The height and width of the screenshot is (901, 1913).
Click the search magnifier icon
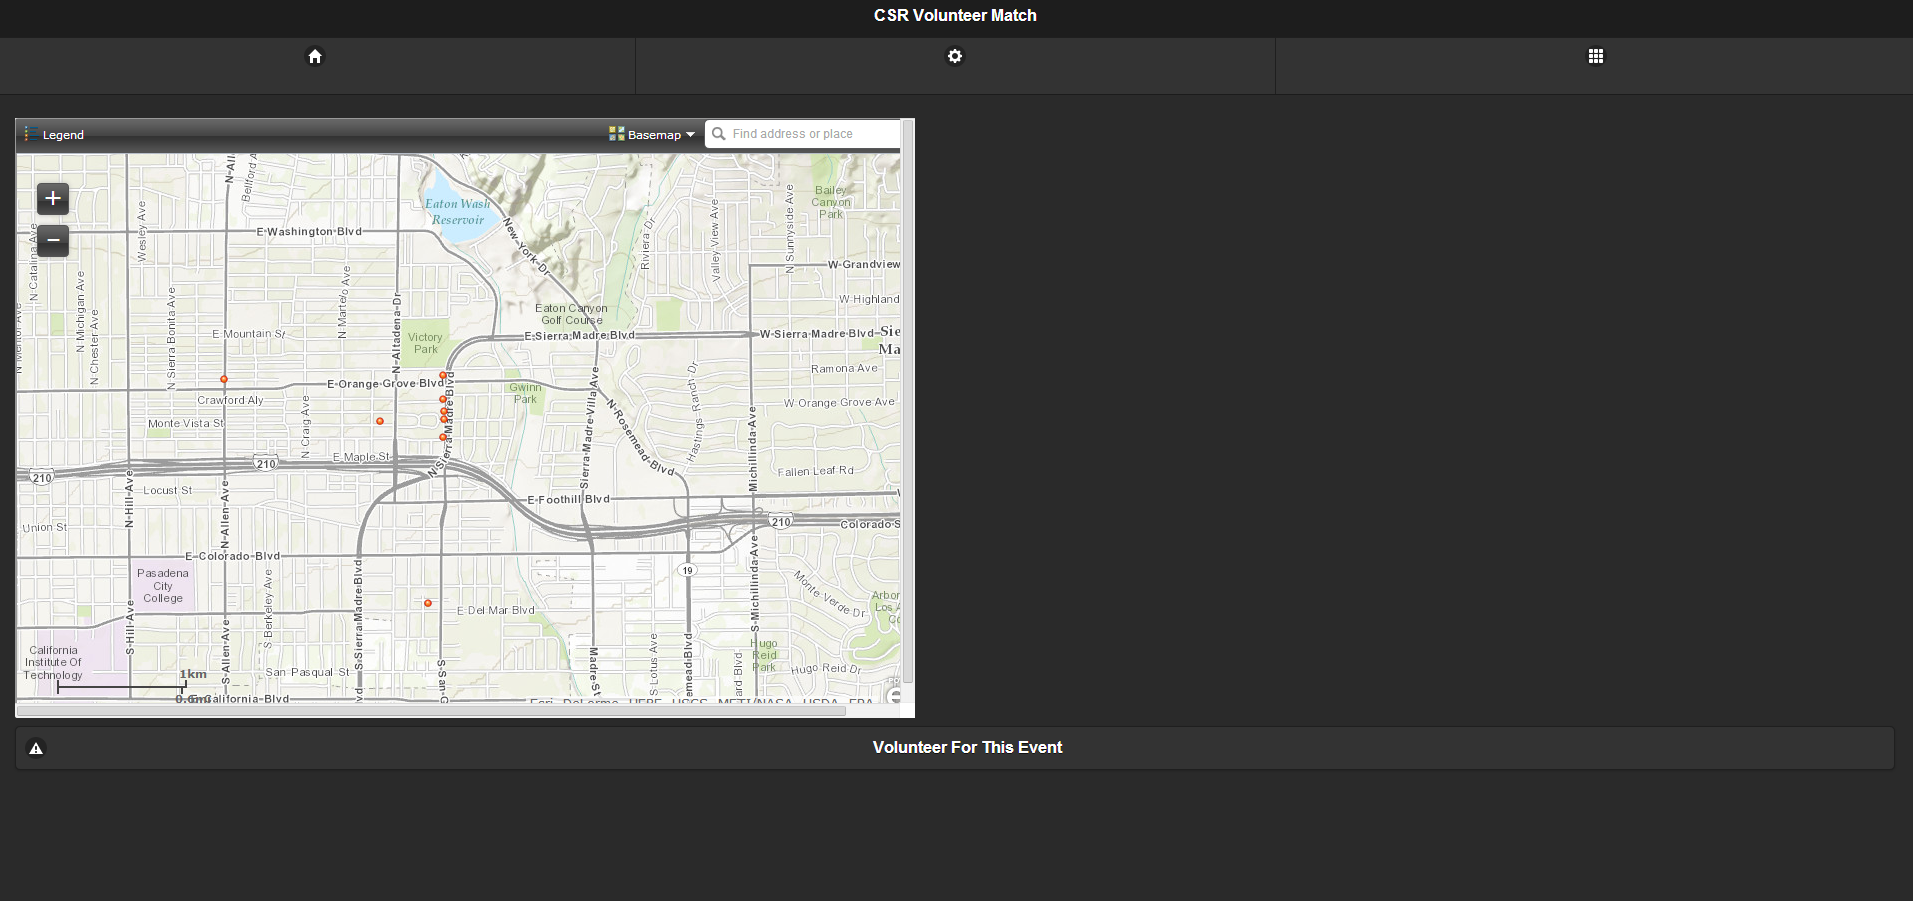pos(719,134)
